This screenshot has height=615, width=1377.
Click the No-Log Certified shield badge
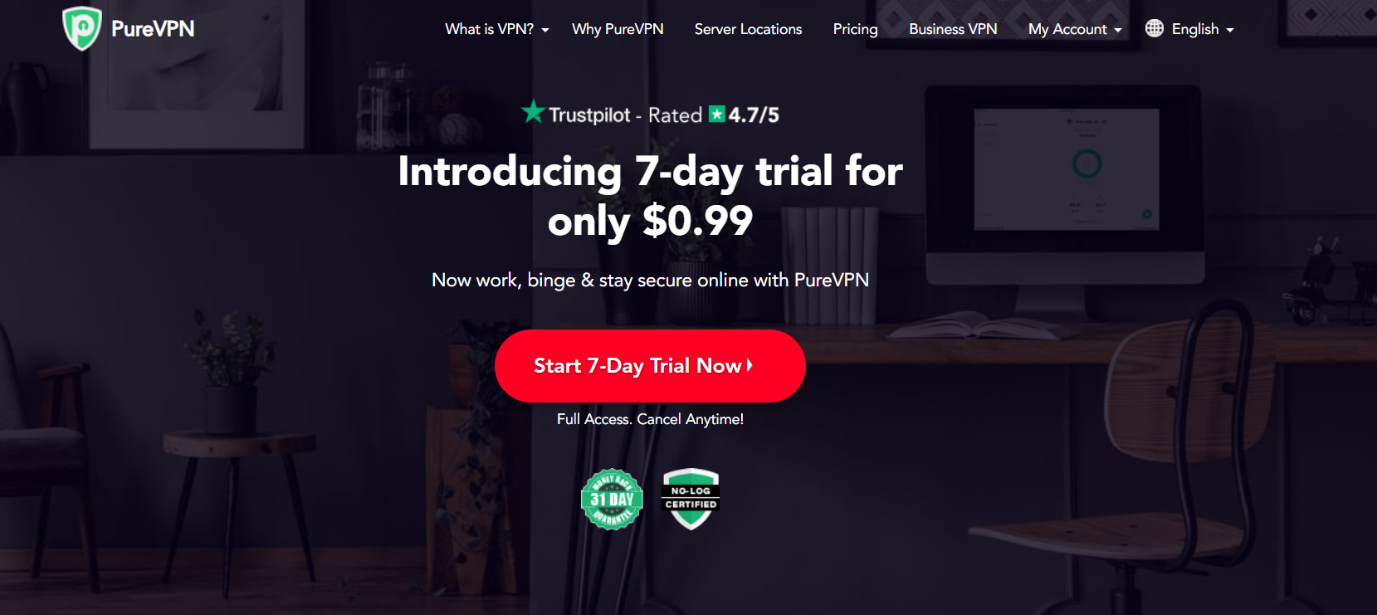point(691,498)
